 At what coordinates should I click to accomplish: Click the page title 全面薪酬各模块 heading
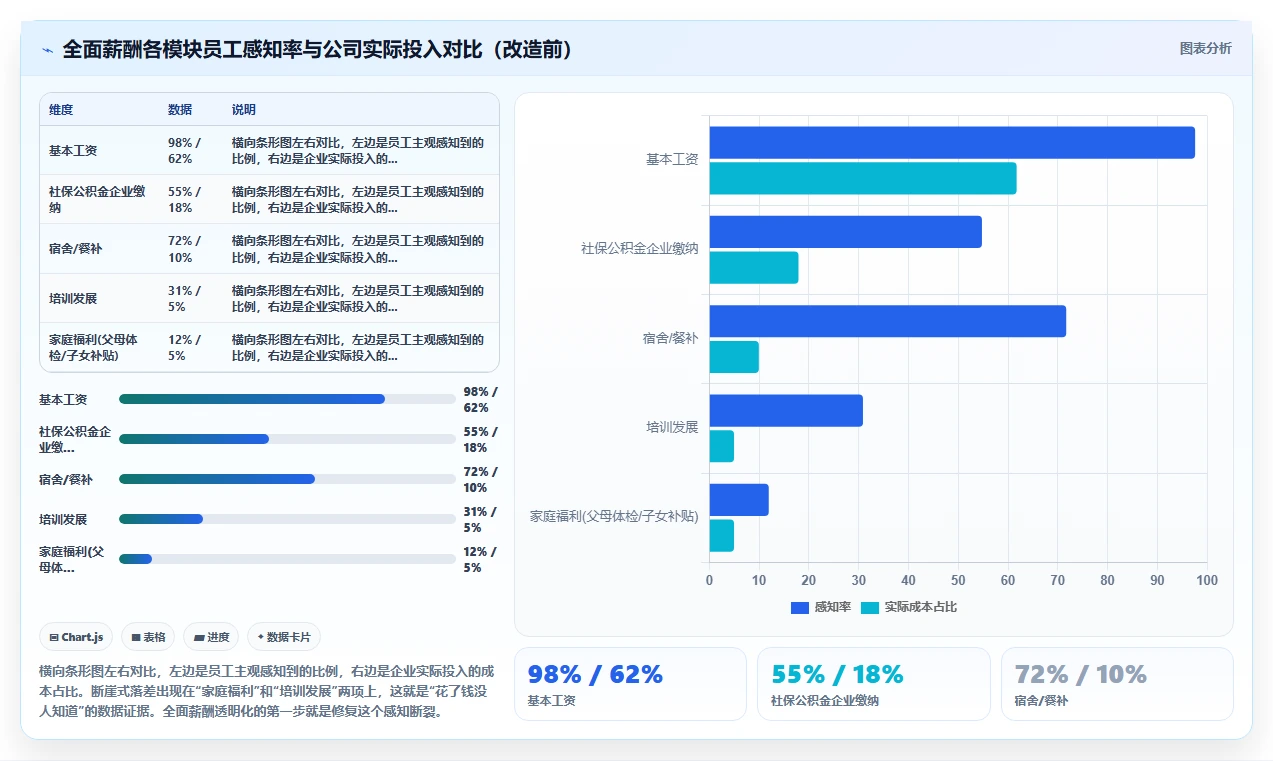(x=319, y=50)
